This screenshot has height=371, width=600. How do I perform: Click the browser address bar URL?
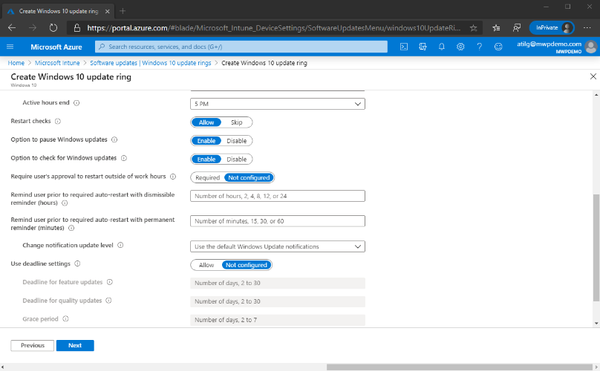coord(274,28)
